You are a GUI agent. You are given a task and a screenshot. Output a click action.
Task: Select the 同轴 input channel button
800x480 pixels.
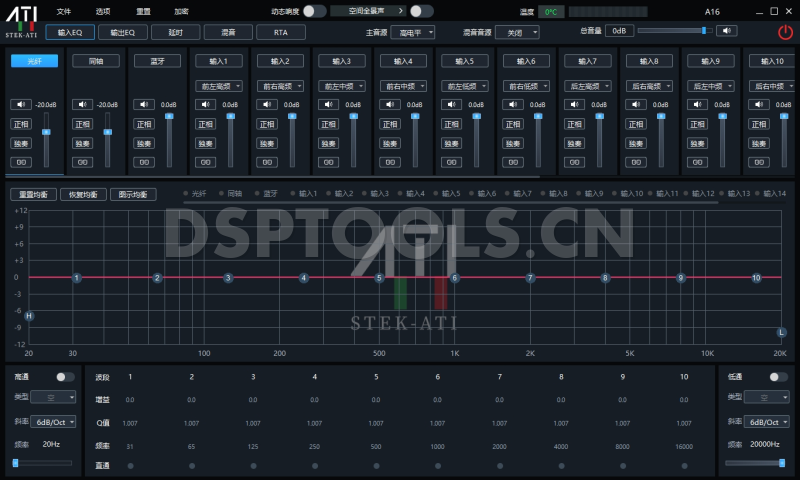point(96,61)
